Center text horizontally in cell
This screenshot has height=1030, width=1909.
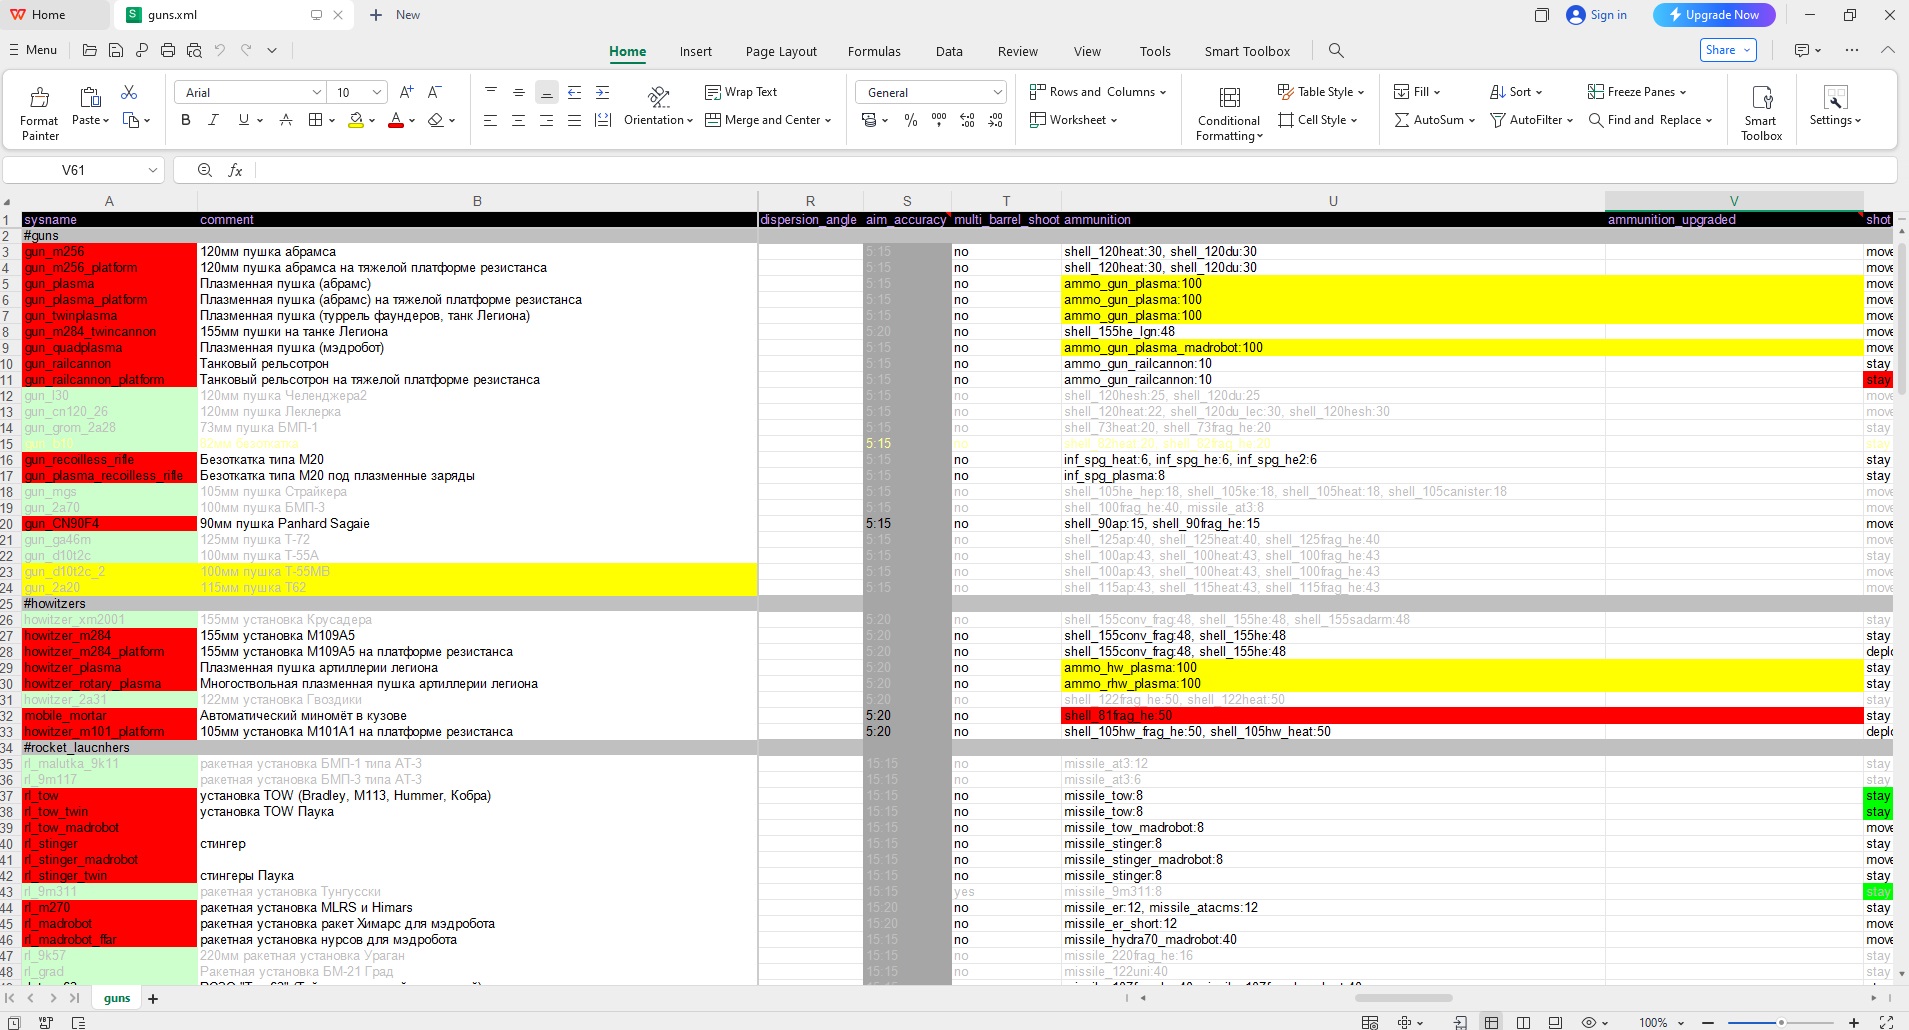click(x=518, y=120)
